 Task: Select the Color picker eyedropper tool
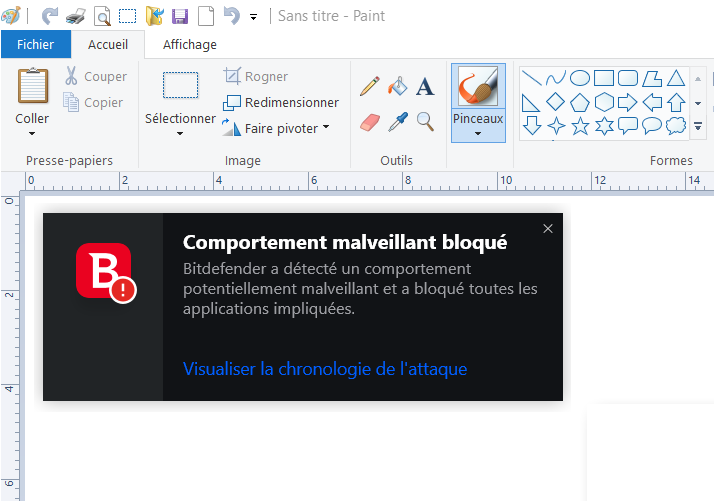coord(398,122)
